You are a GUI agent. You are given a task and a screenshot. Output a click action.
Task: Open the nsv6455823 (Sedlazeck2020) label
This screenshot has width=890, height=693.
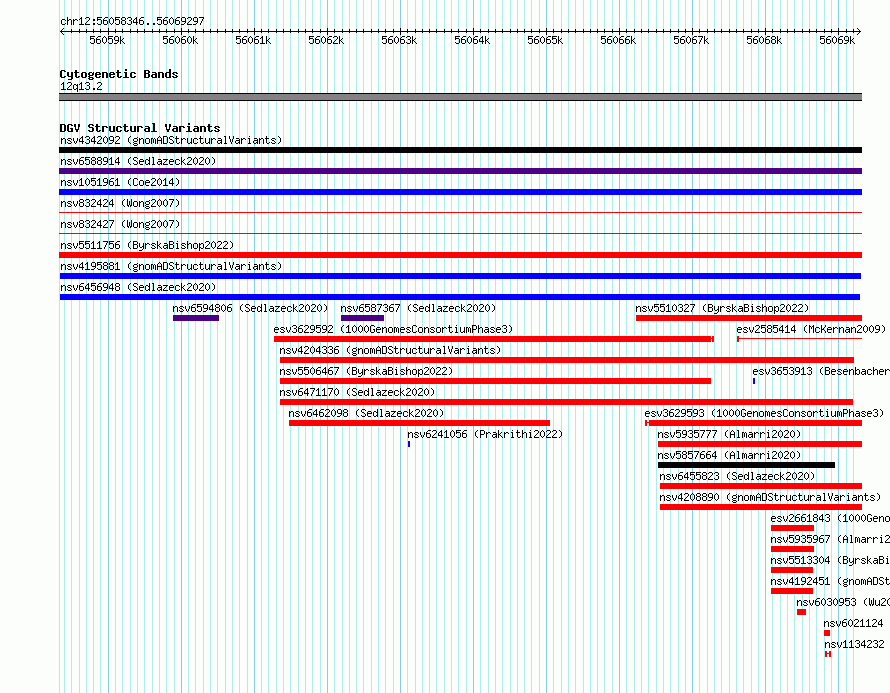click(737, 476)
